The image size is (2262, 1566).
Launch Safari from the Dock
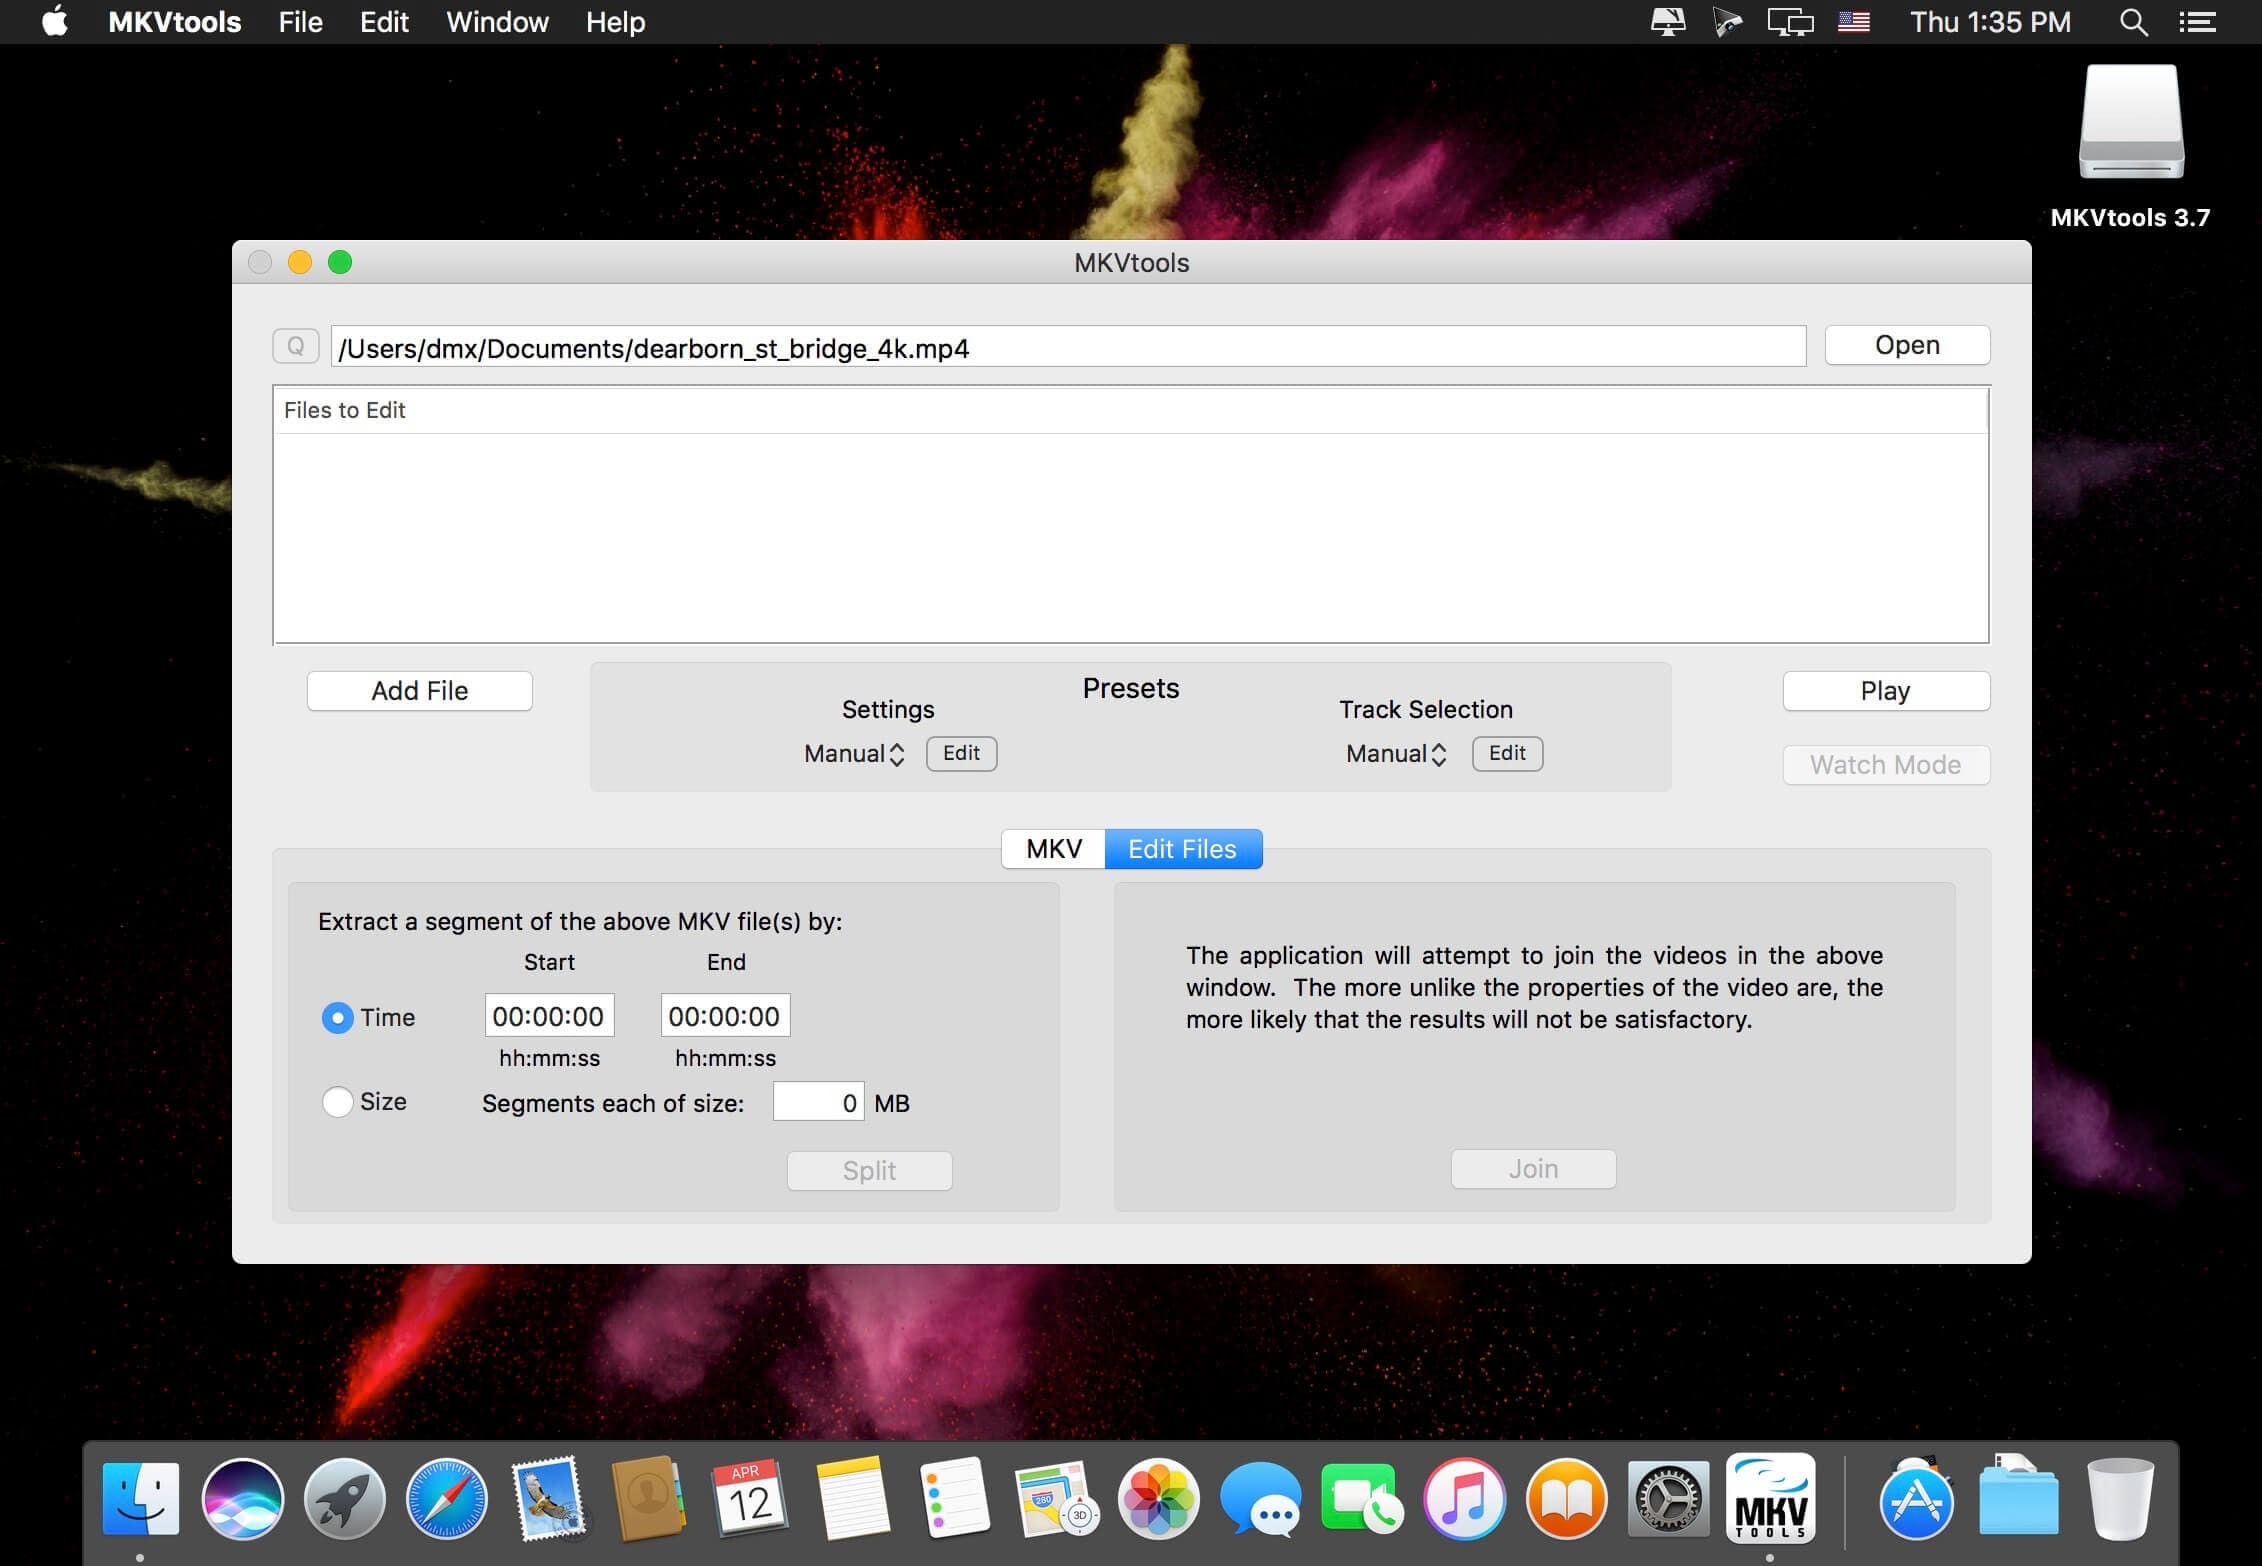[x=446, y=1498]
